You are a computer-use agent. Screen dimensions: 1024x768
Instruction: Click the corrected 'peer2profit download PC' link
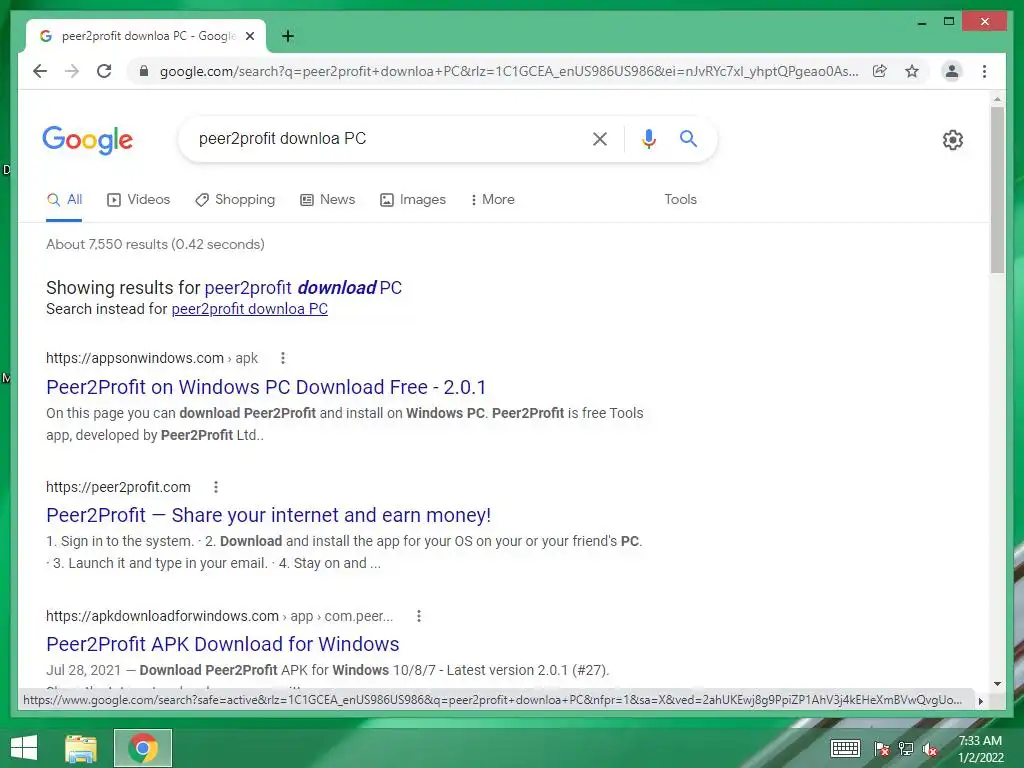tap(303, 287)
